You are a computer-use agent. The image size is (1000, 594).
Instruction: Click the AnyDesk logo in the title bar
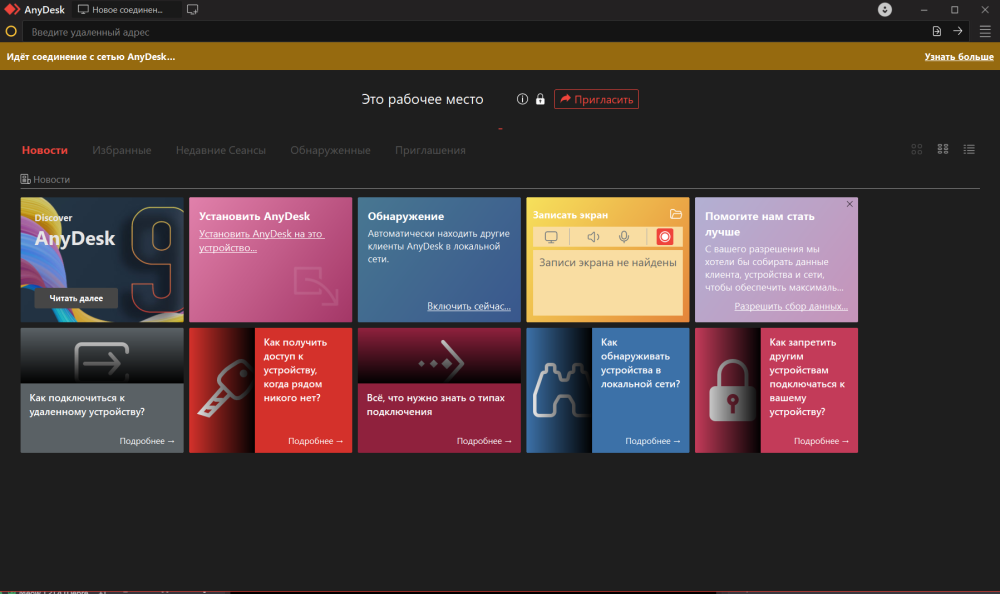(x=12, y=10)
